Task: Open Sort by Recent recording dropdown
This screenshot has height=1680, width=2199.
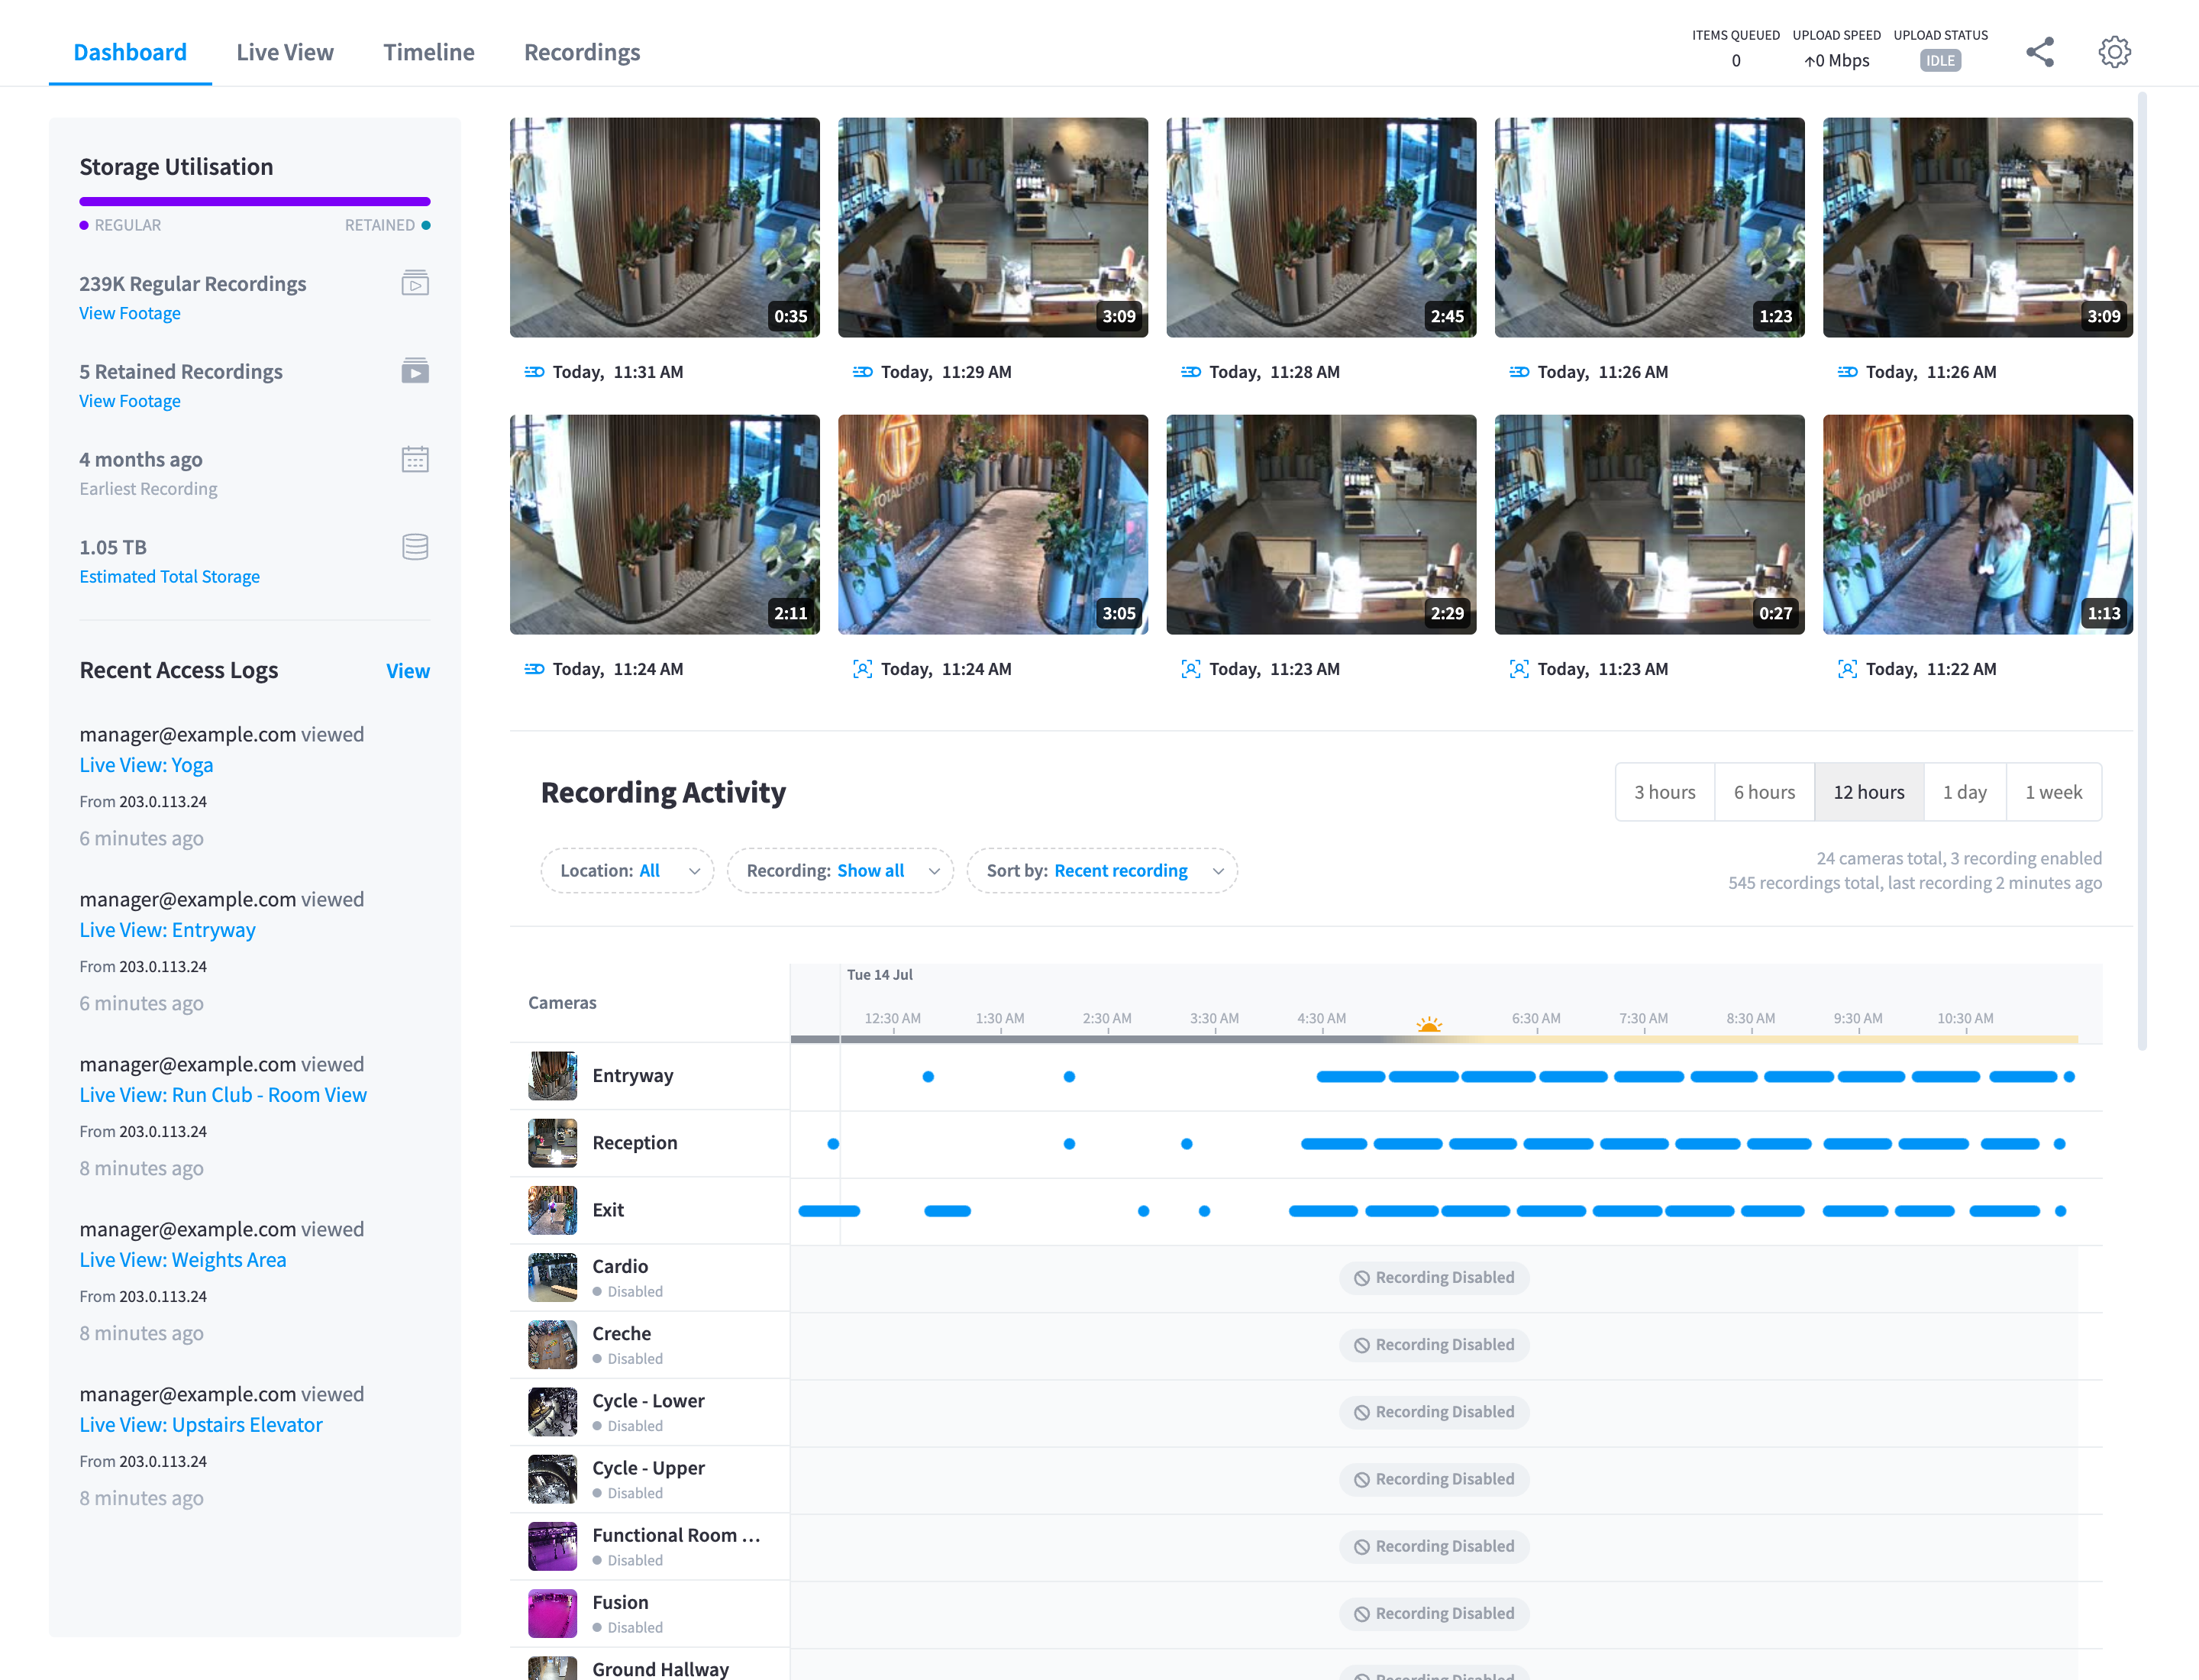Action: click(1102, 871)
